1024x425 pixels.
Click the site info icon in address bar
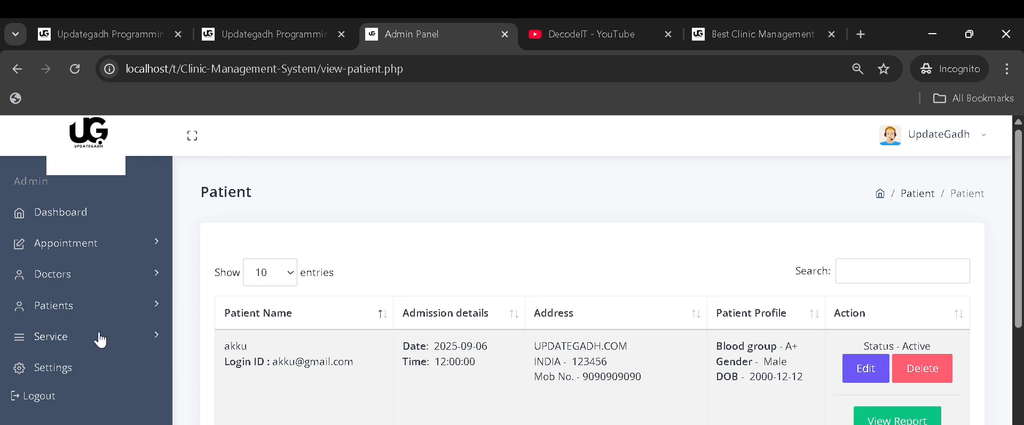[110, 69]
